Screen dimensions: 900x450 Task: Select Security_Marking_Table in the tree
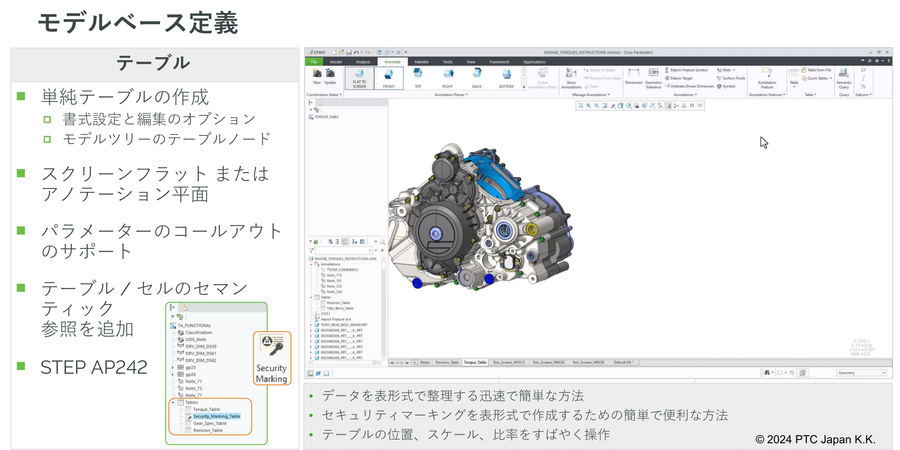[x=214, y=415]
